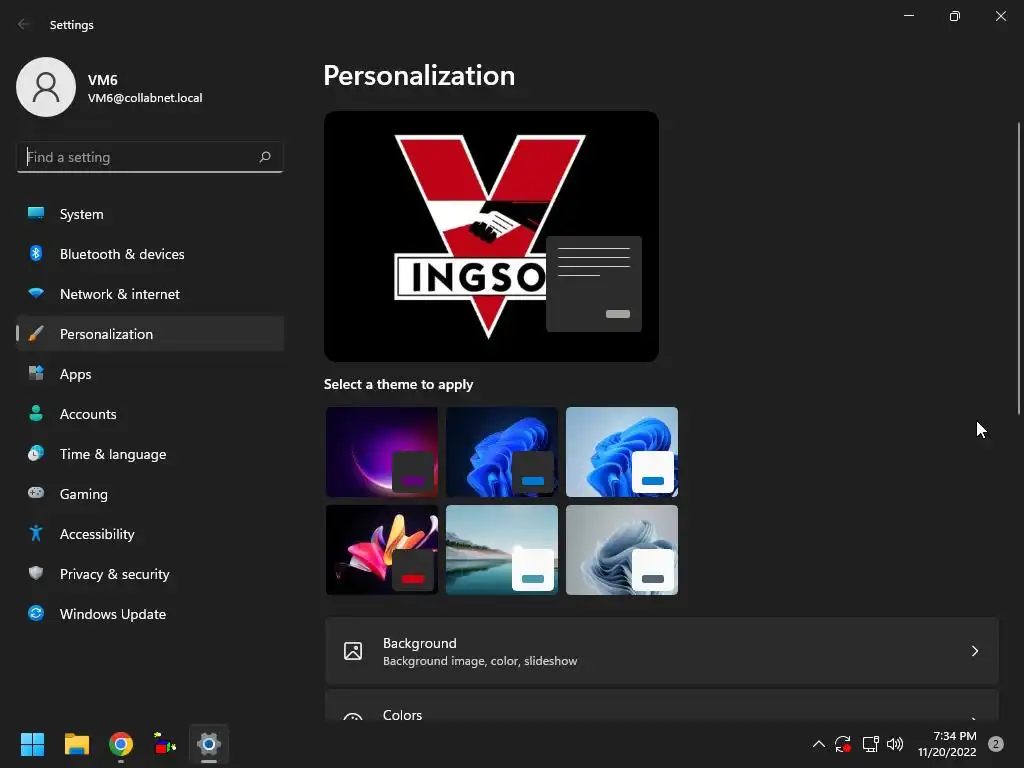Click the back arrow in Settings title bar
1024x768 pixels.
click(x=24, y=24)
